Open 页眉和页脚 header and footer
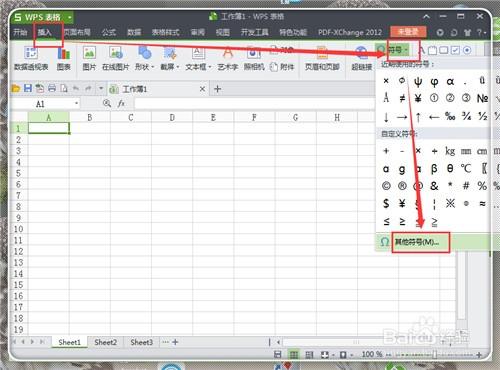This screenshot has height=370, width=500. coord(322,59)
